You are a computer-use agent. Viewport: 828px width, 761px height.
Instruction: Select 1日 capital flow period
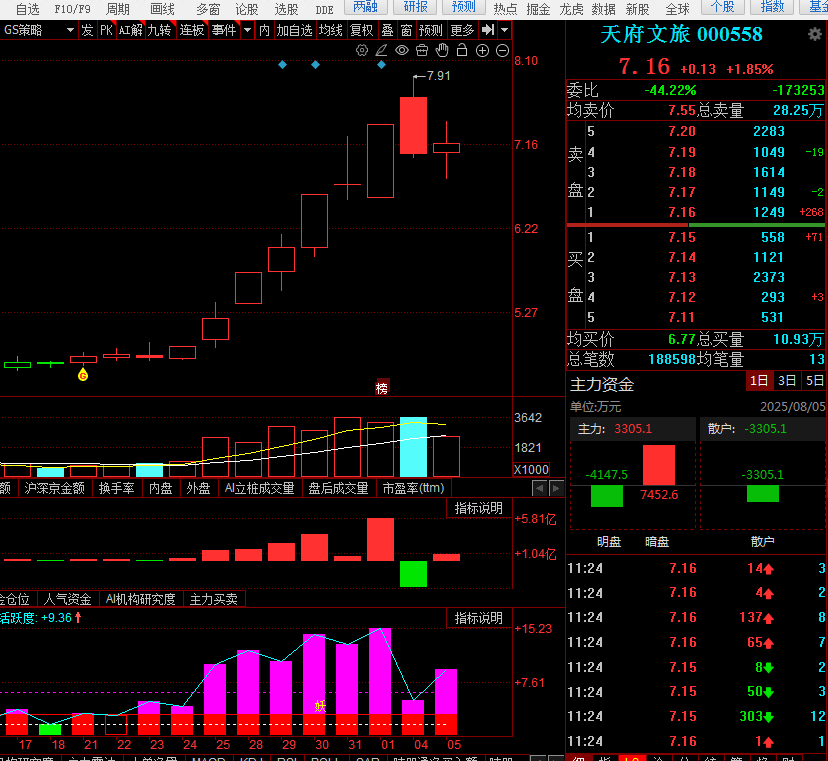pos(759,380)
